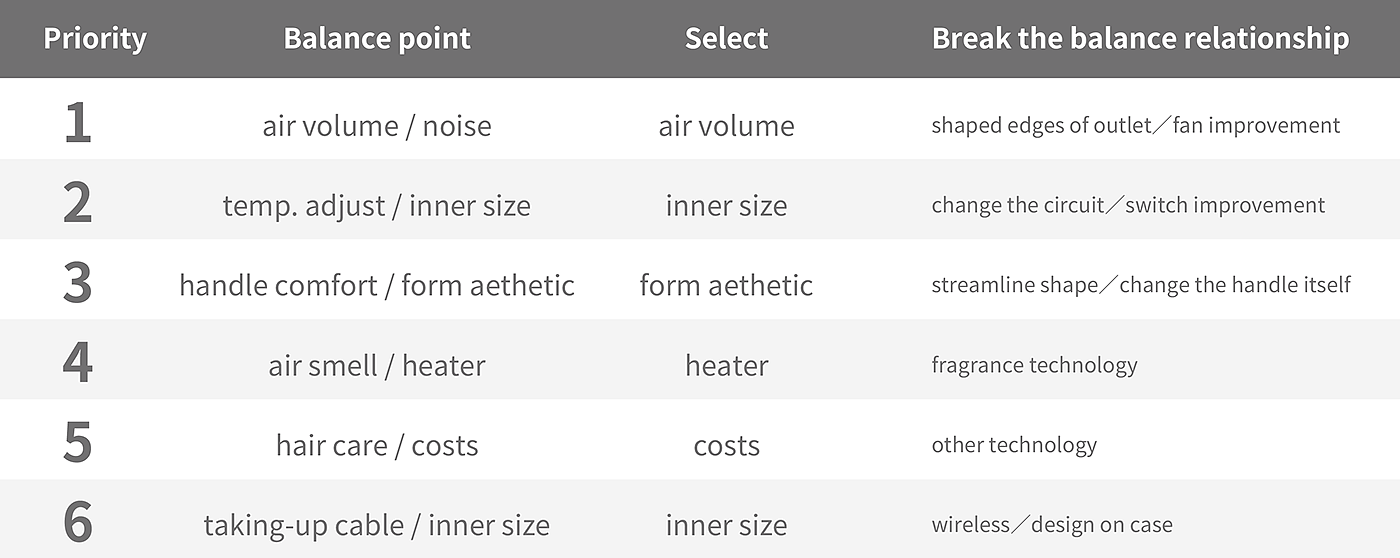Select priority number 2
The height and width of the screenshot is (558, 1400).
pos(77,205)
